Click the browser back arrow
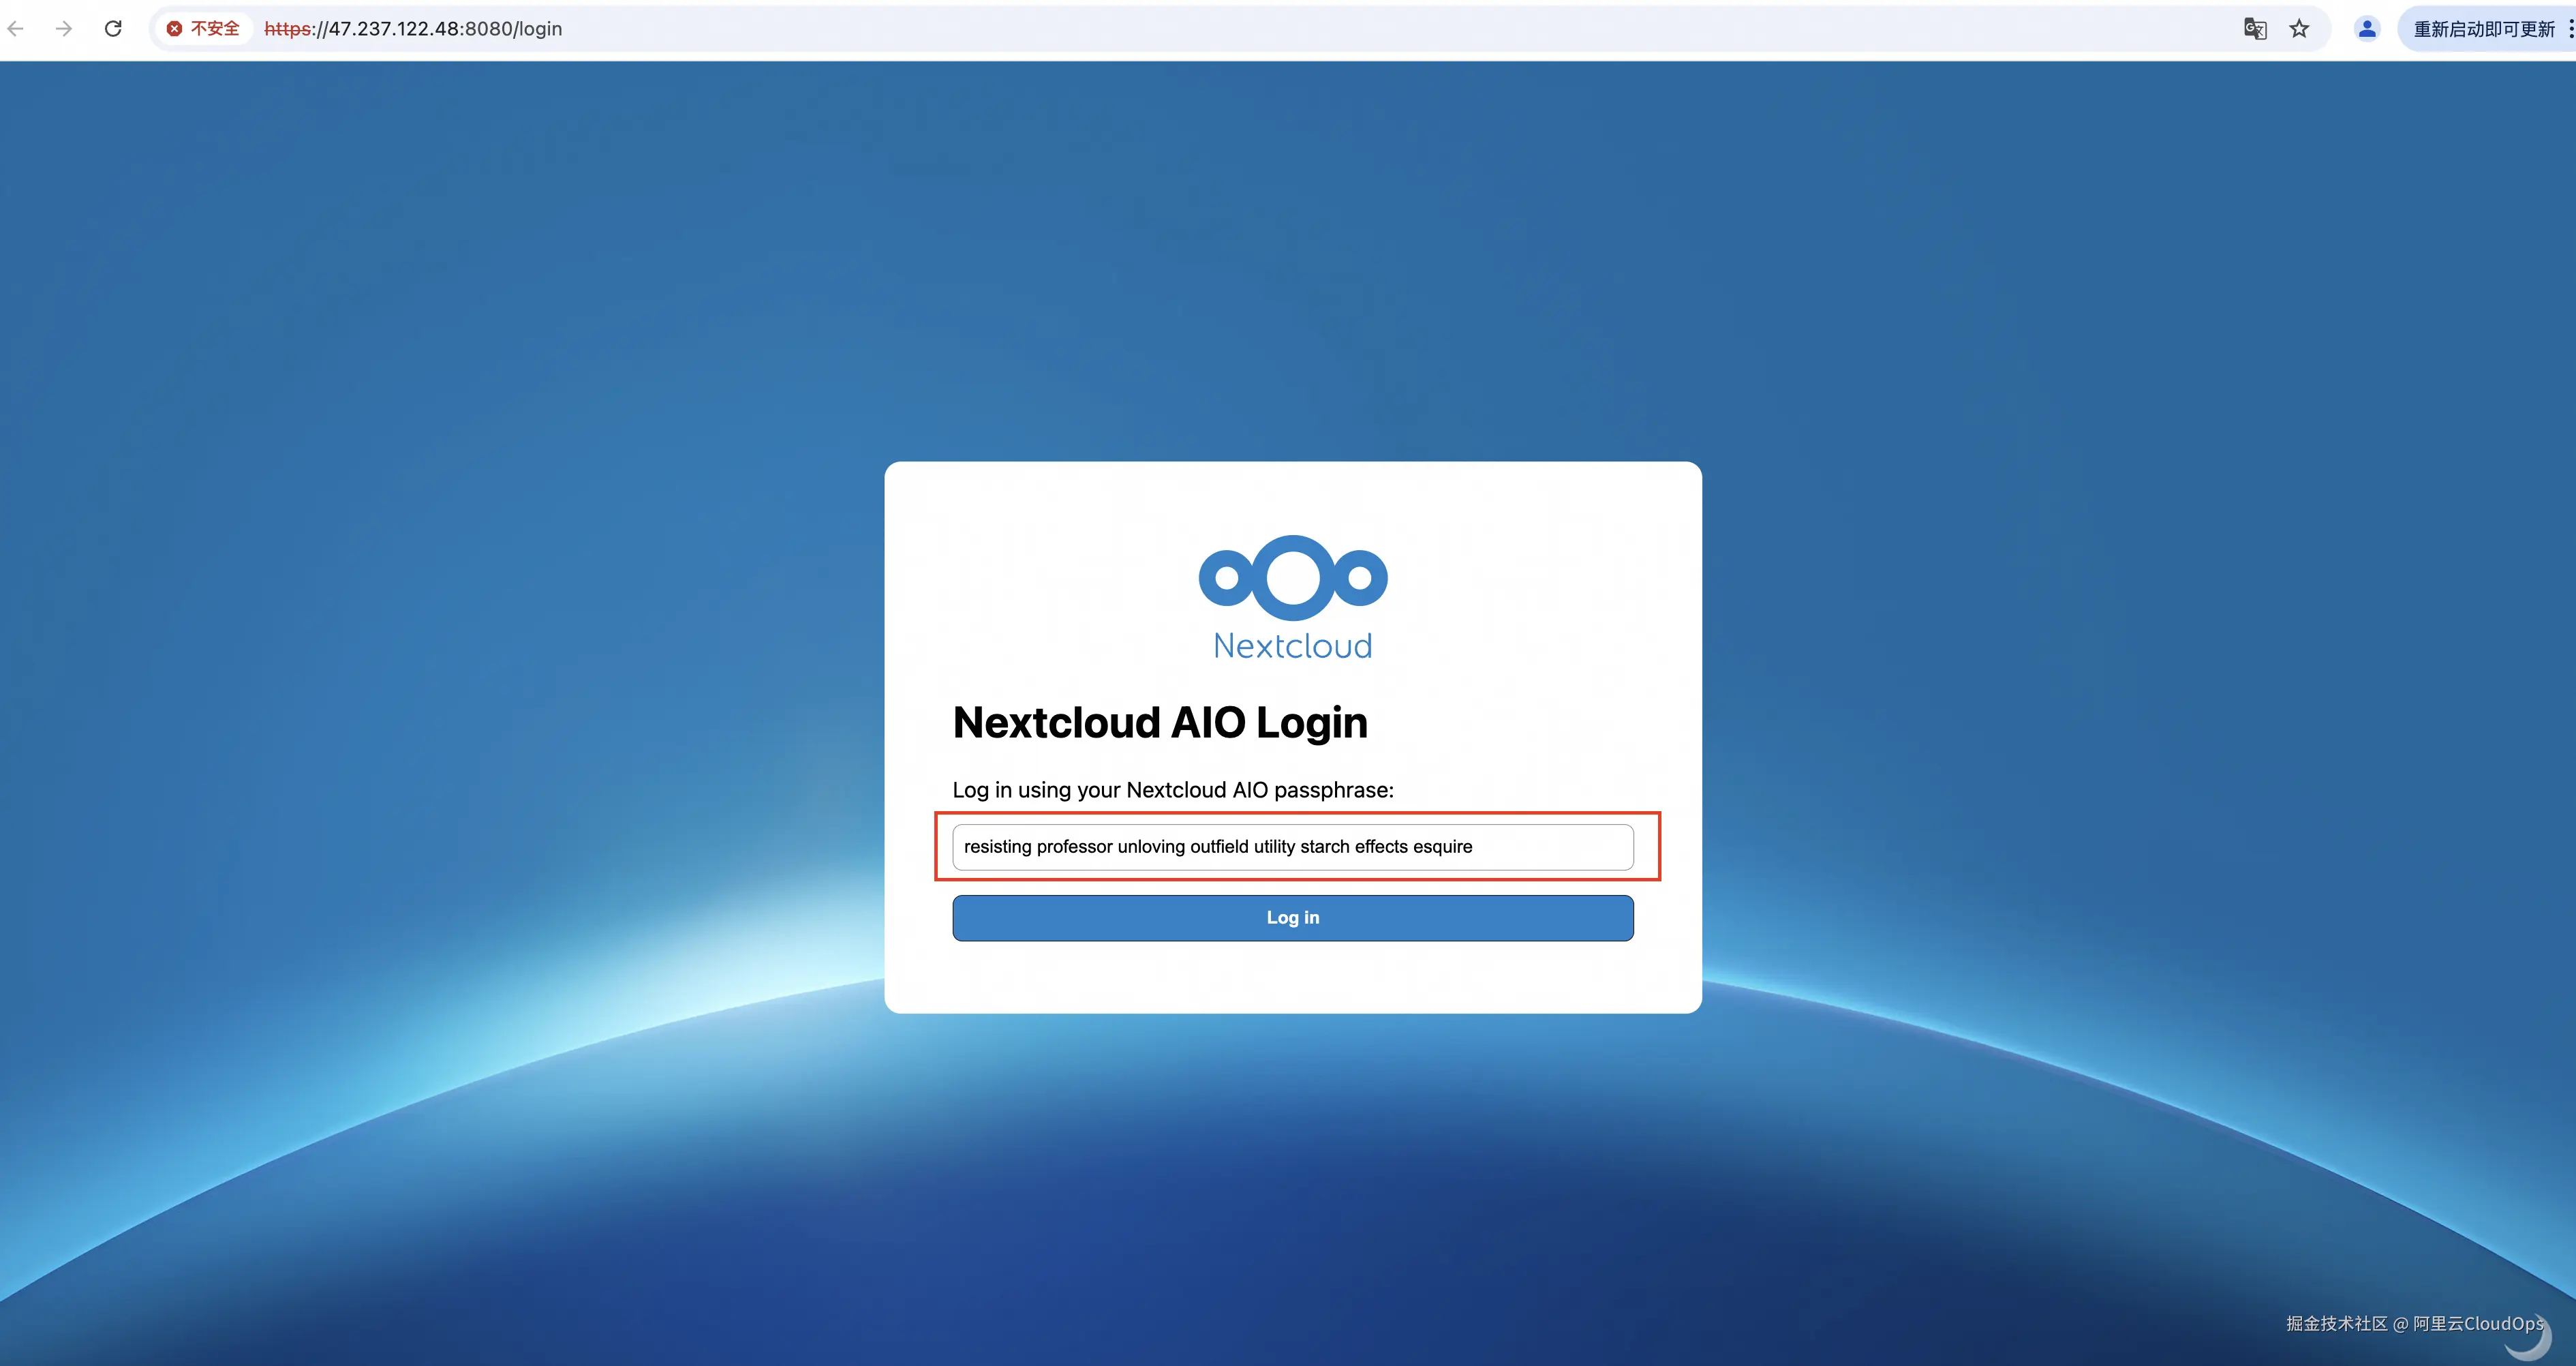Image resolution: width=2576 pixels, height=1366 pixels. pyautogui.click(x=16, y=29)
